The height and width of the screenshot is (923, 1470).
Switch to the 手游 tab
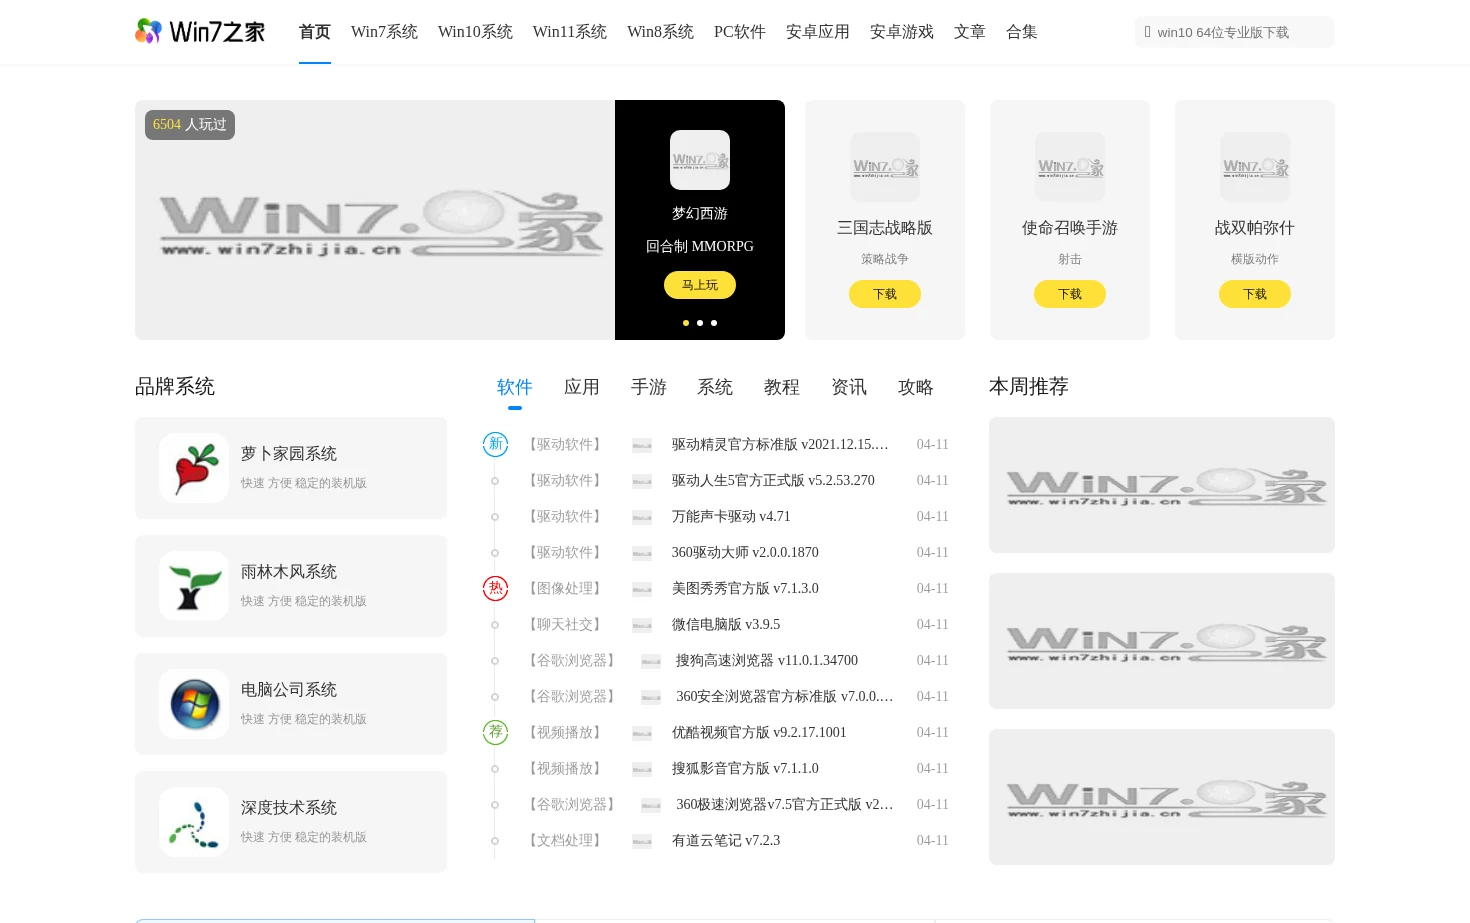[649, 387]
